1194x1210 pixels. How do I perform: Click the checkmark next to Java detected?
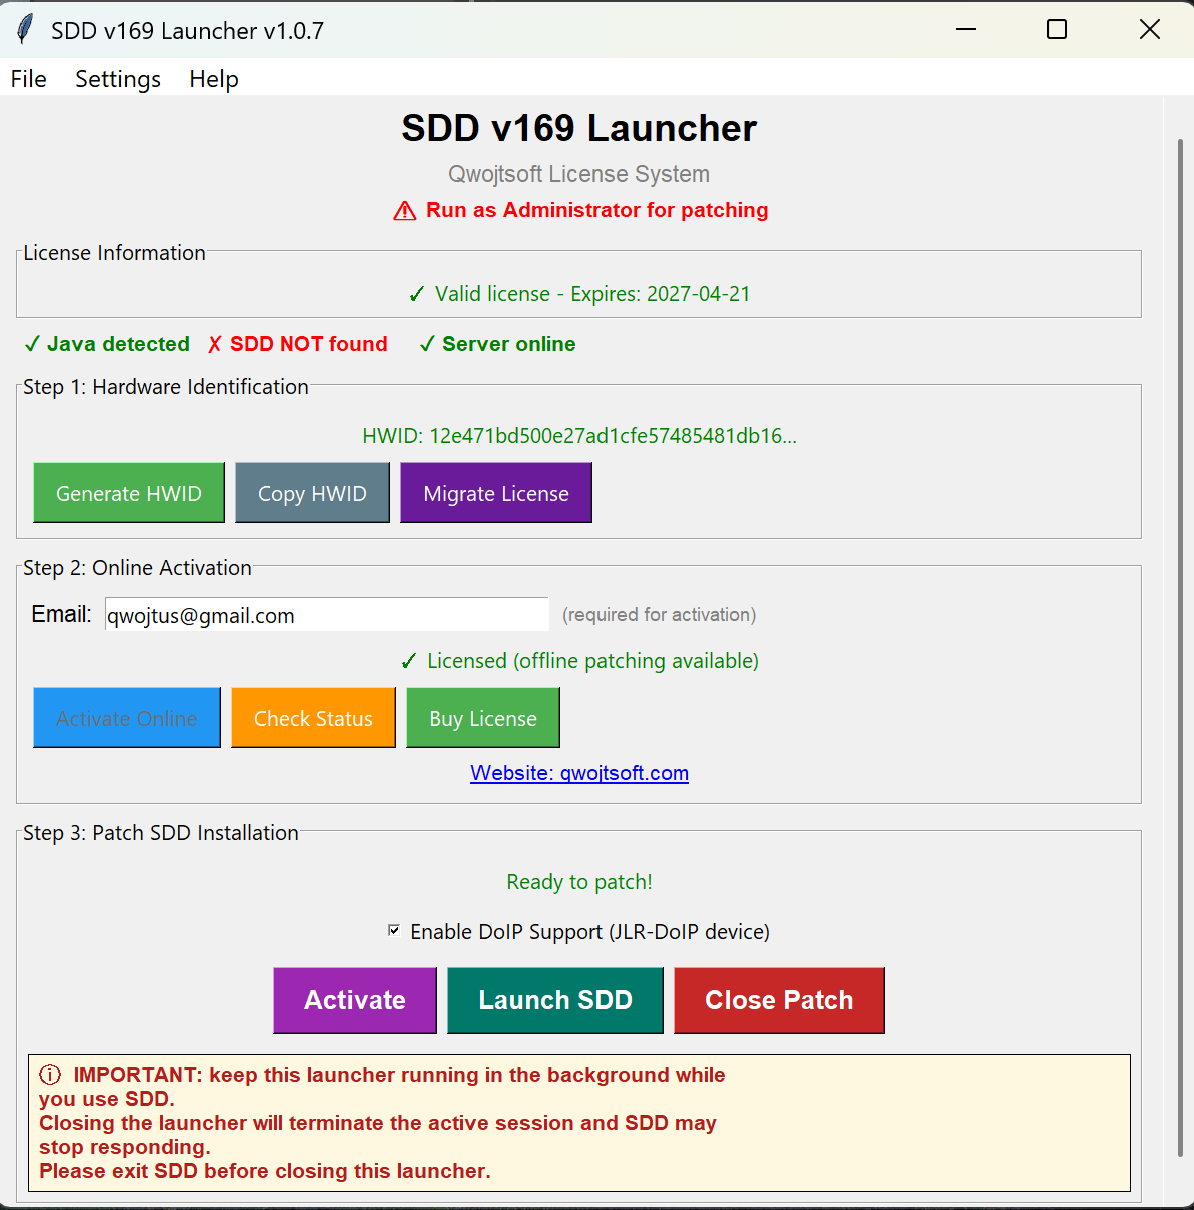tap(32, 344)
